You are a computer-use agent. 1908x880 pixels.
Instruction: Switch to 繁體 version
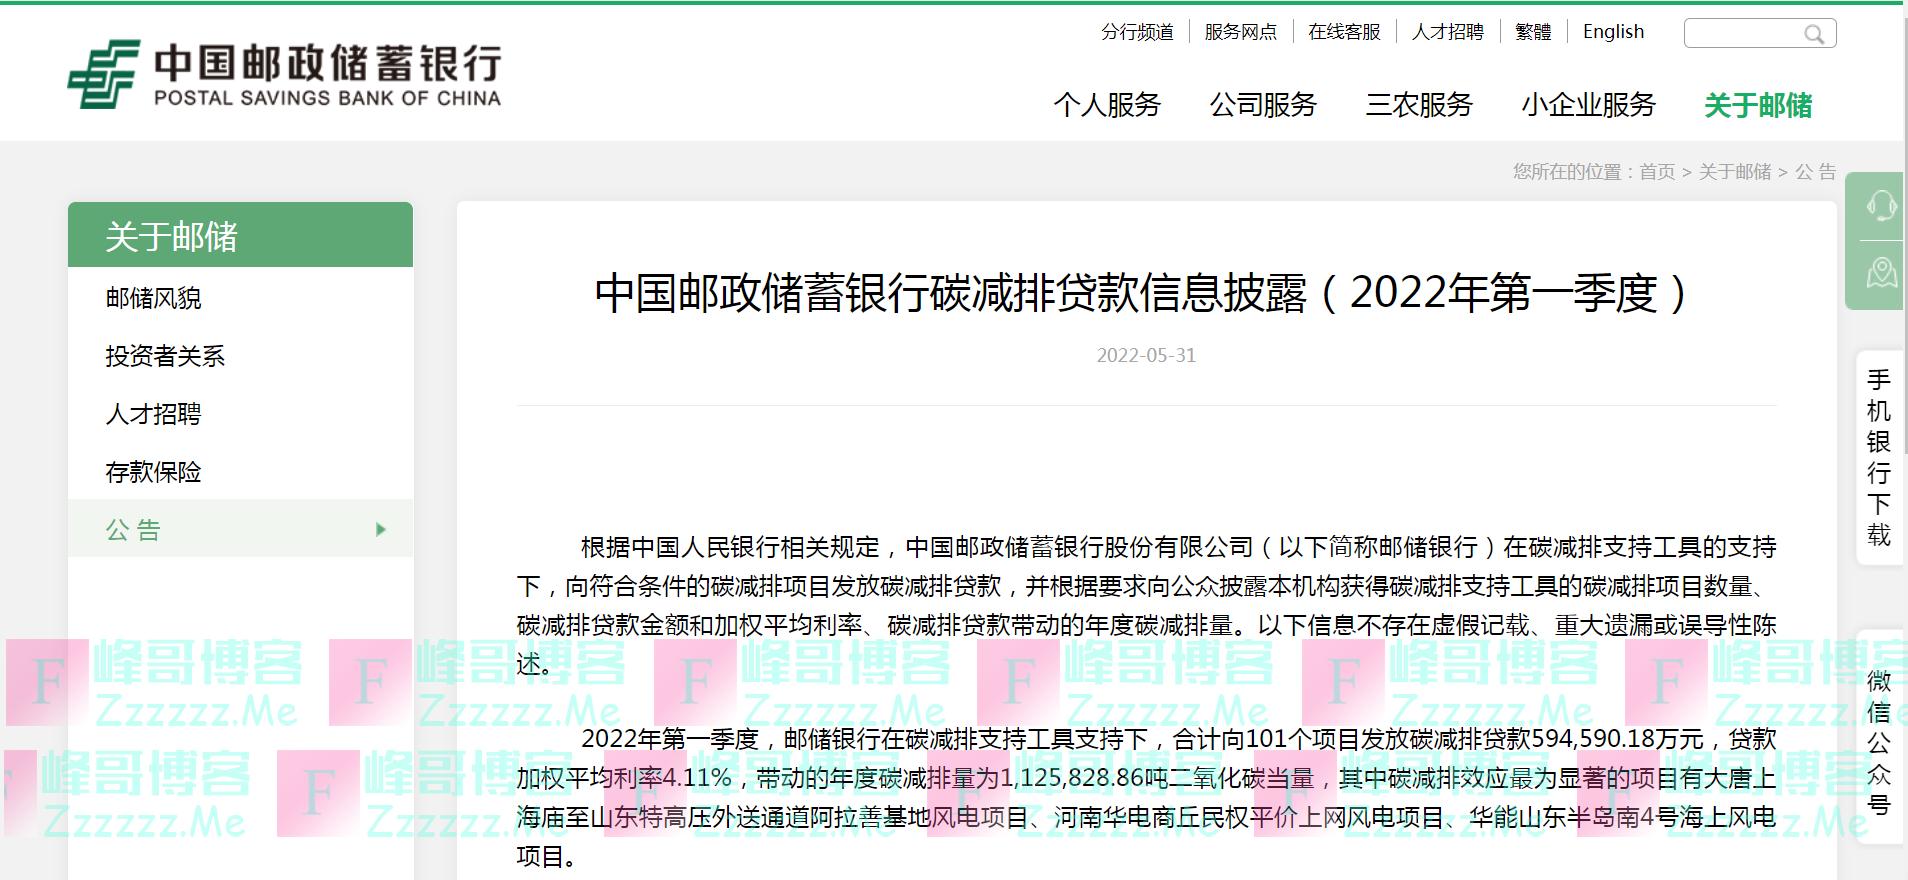[x=1533, y=32]
